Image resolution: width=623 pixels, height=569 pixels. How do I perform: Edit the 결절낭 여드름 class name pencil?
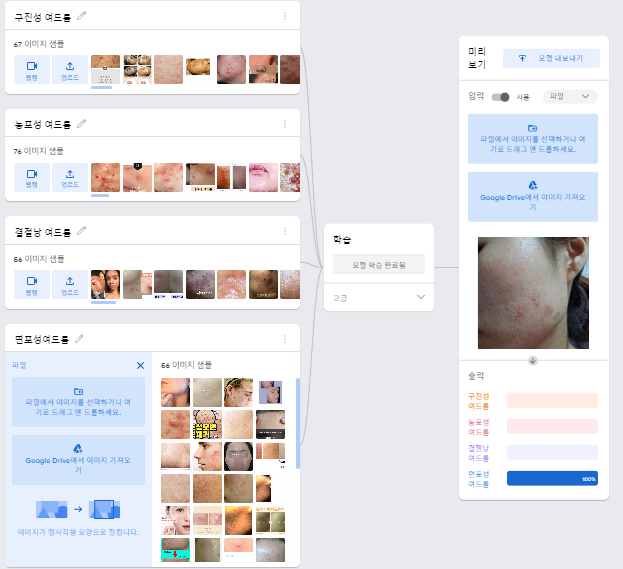click(x=81, y=231)
